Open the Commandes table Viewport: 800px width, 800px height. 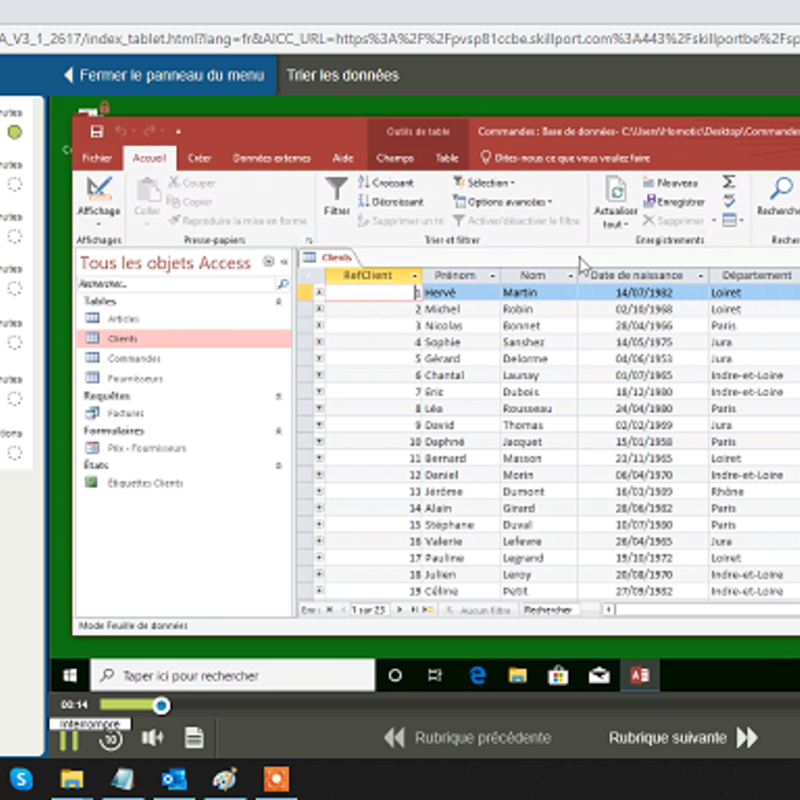(134, 359)
